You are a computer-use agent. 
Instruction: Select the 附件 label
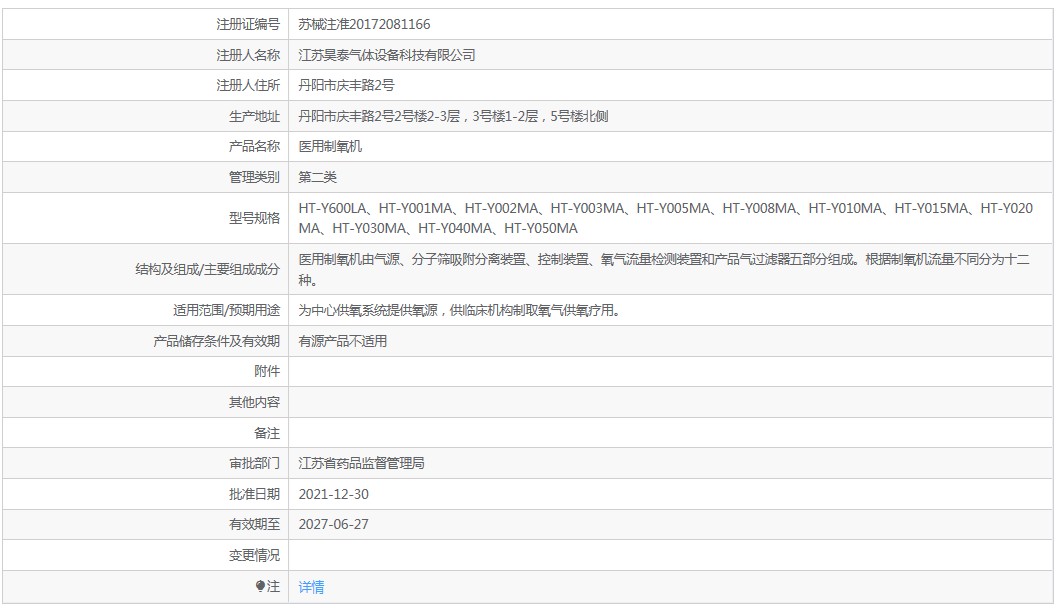(x=267, y=371)
